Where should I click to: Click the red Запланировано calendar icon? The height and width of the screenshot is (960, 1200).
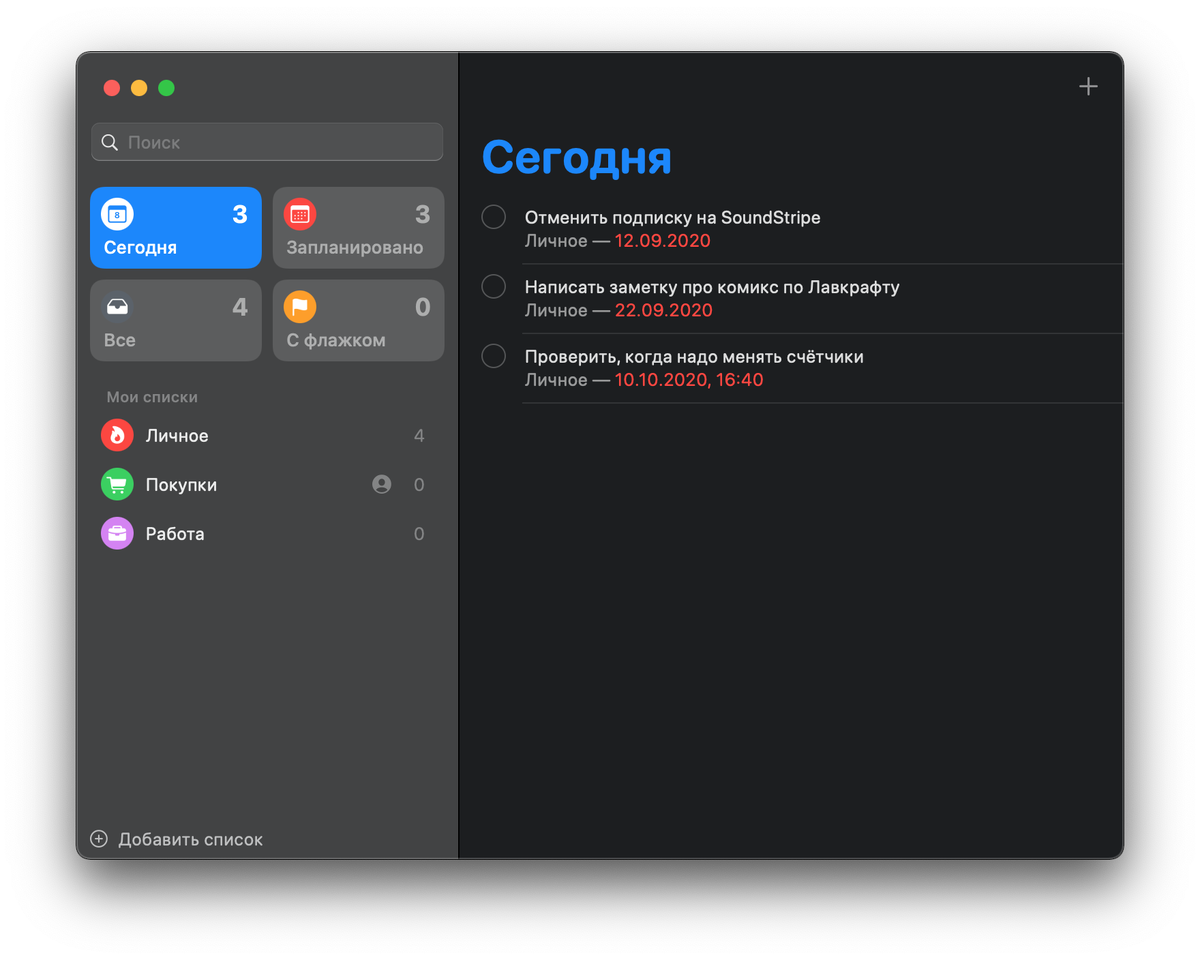click(300, 214)
